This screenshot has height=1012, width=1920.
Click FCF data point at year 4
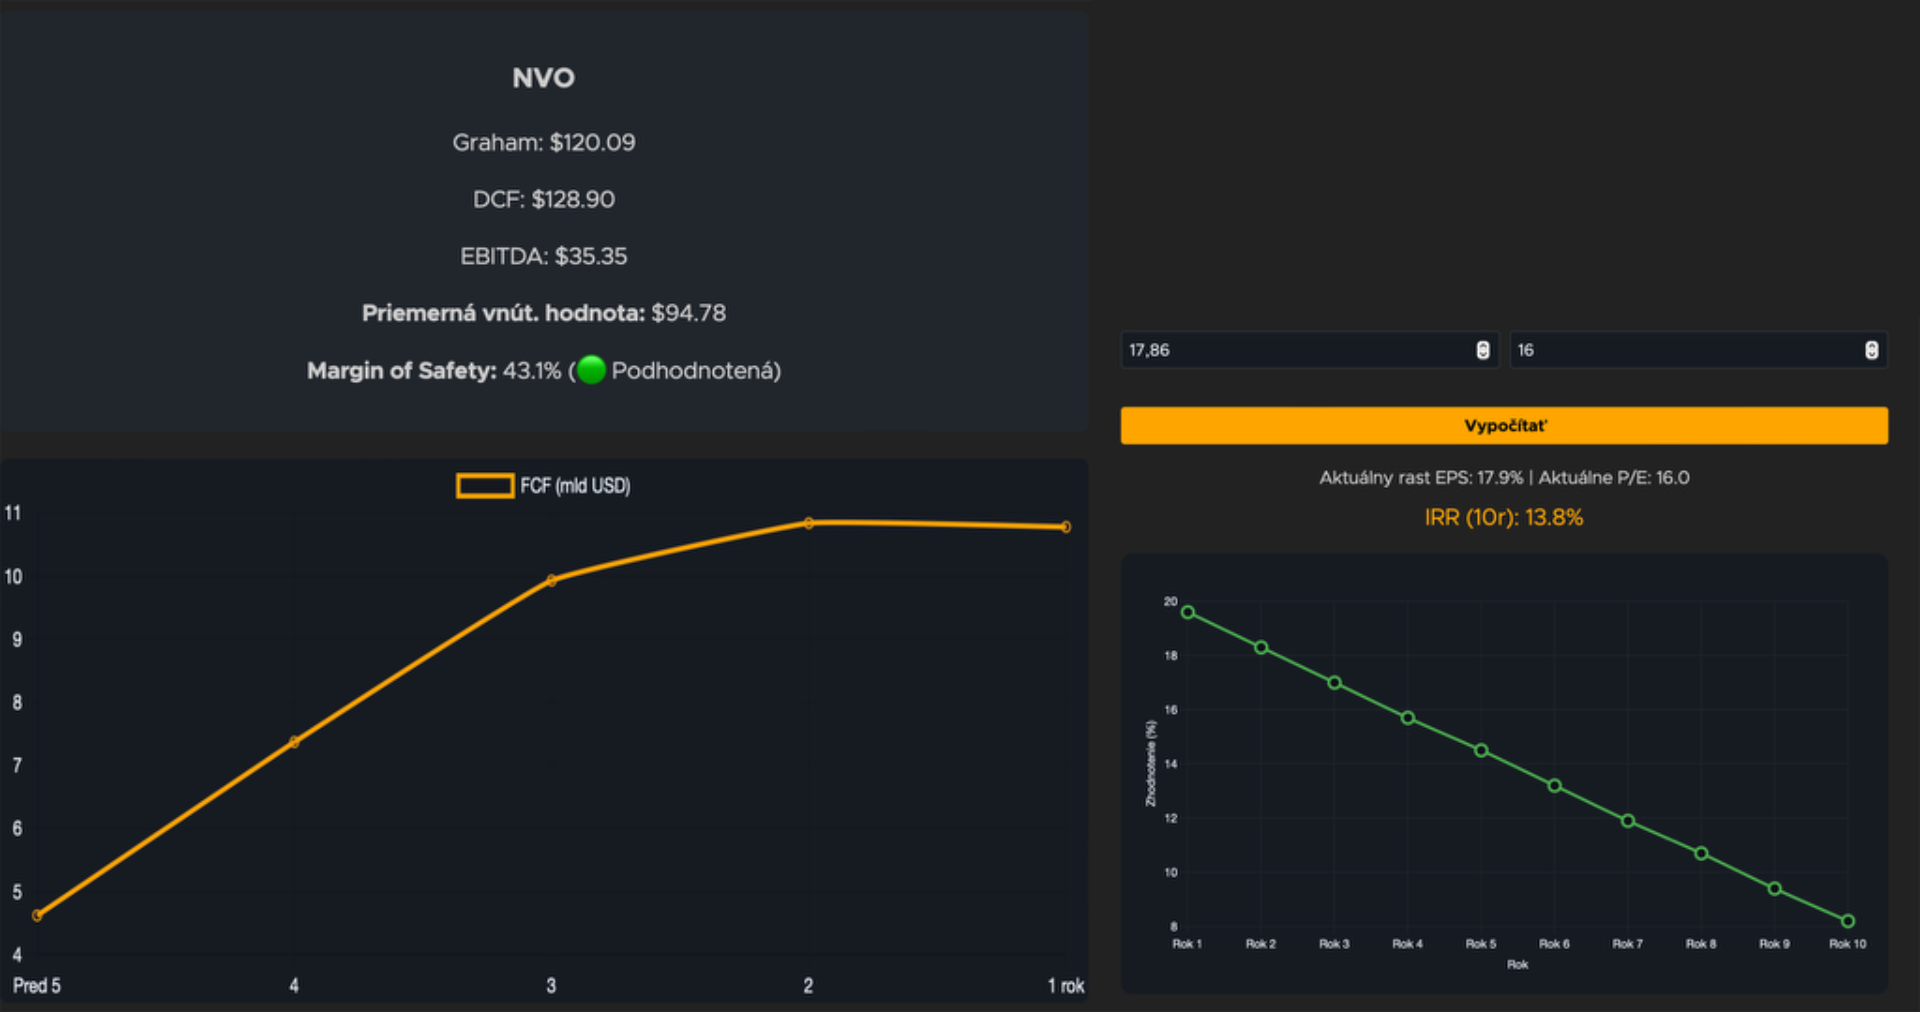(294, 742)
